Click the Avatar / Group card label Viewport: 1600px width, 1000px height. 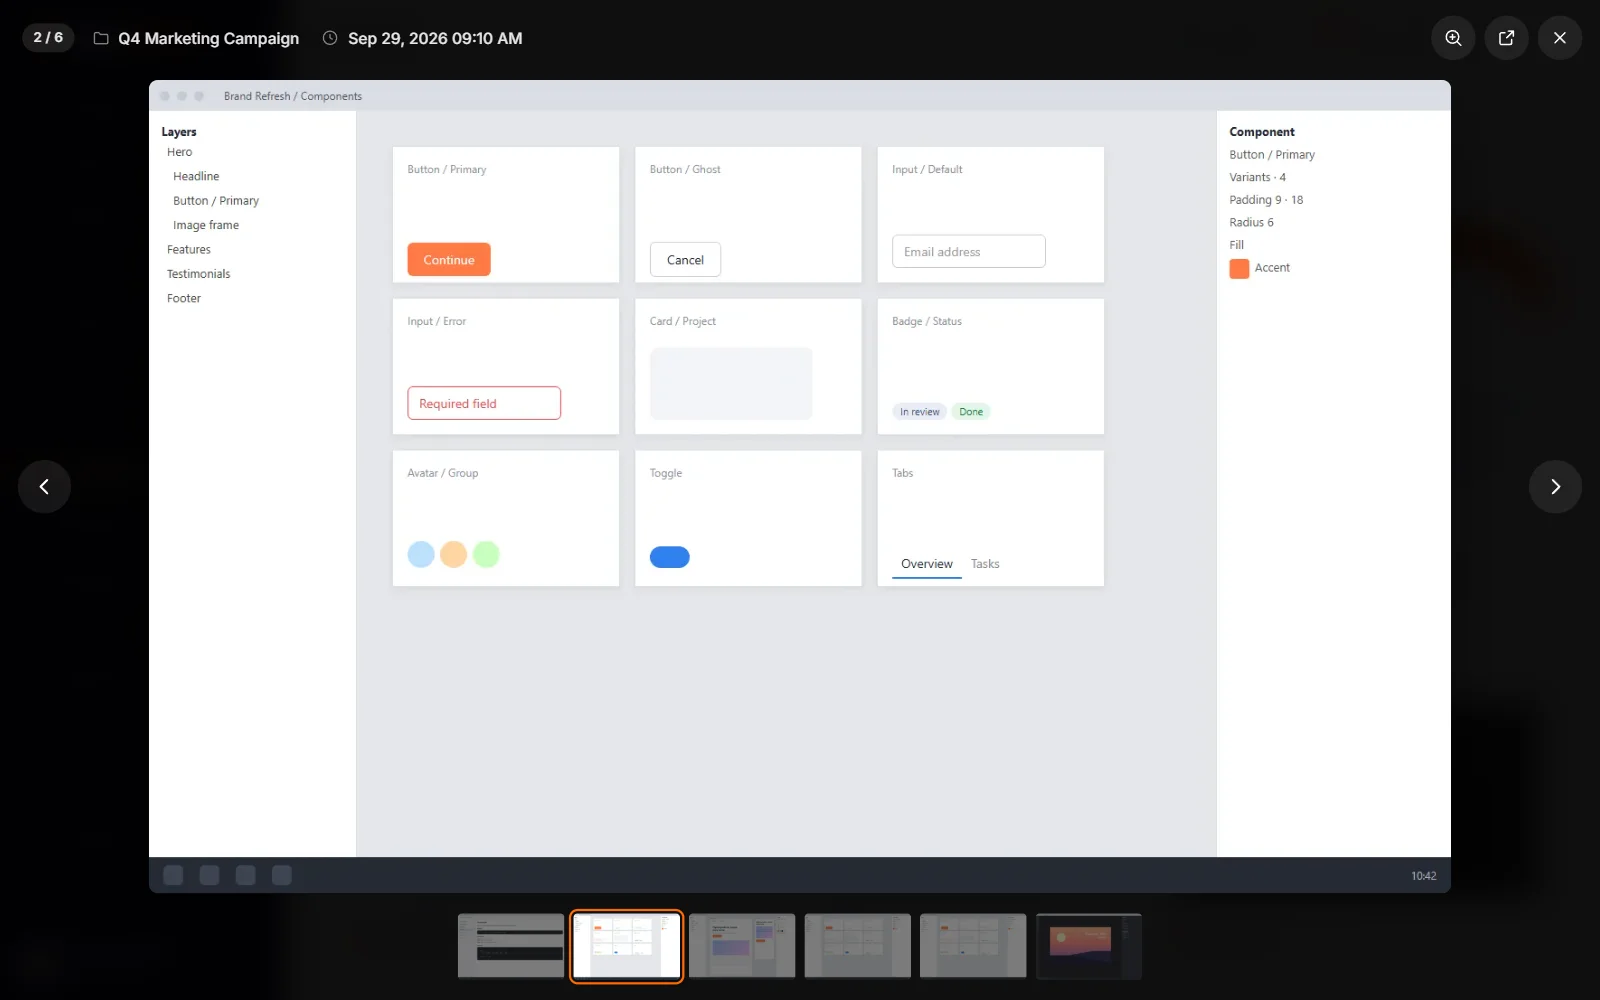(x=443, y=474)
